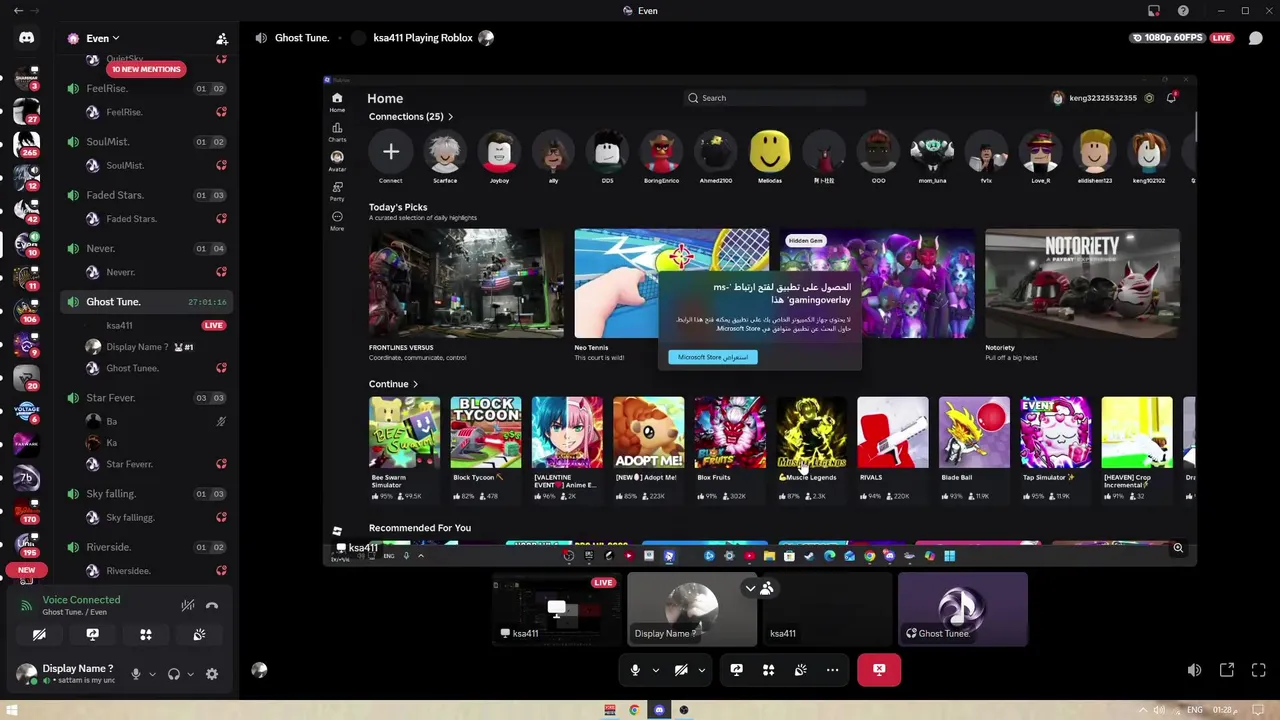This screenshot has height=720, width=1280.
Task: Open Roblox Avatar sidebar icon in stream
Action: point(337,161)
